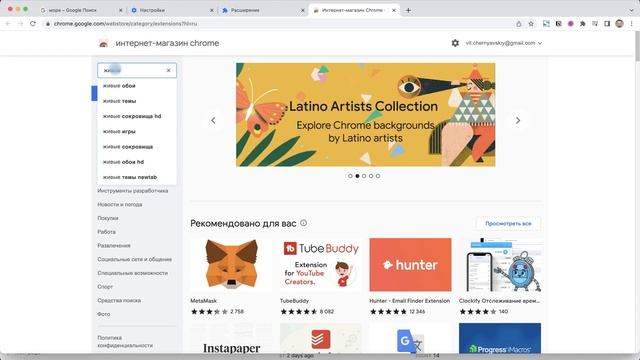This screenshot has width=640, height=360.
Task: Show the next banner slide
Action: [x=518, y=120]
